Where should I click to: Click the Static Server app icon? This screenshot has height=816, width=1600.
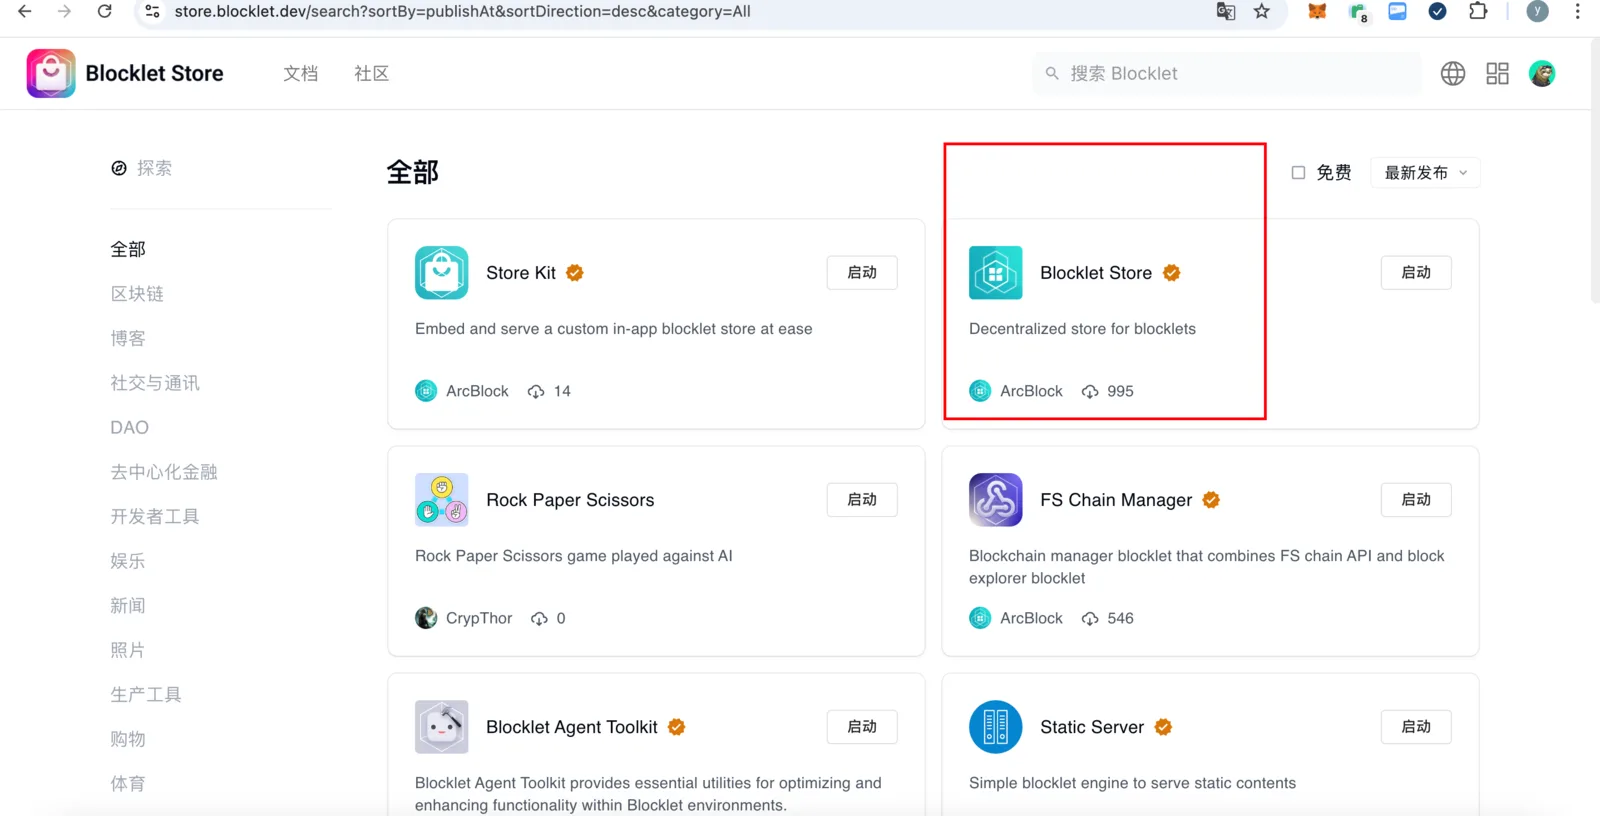996,727
